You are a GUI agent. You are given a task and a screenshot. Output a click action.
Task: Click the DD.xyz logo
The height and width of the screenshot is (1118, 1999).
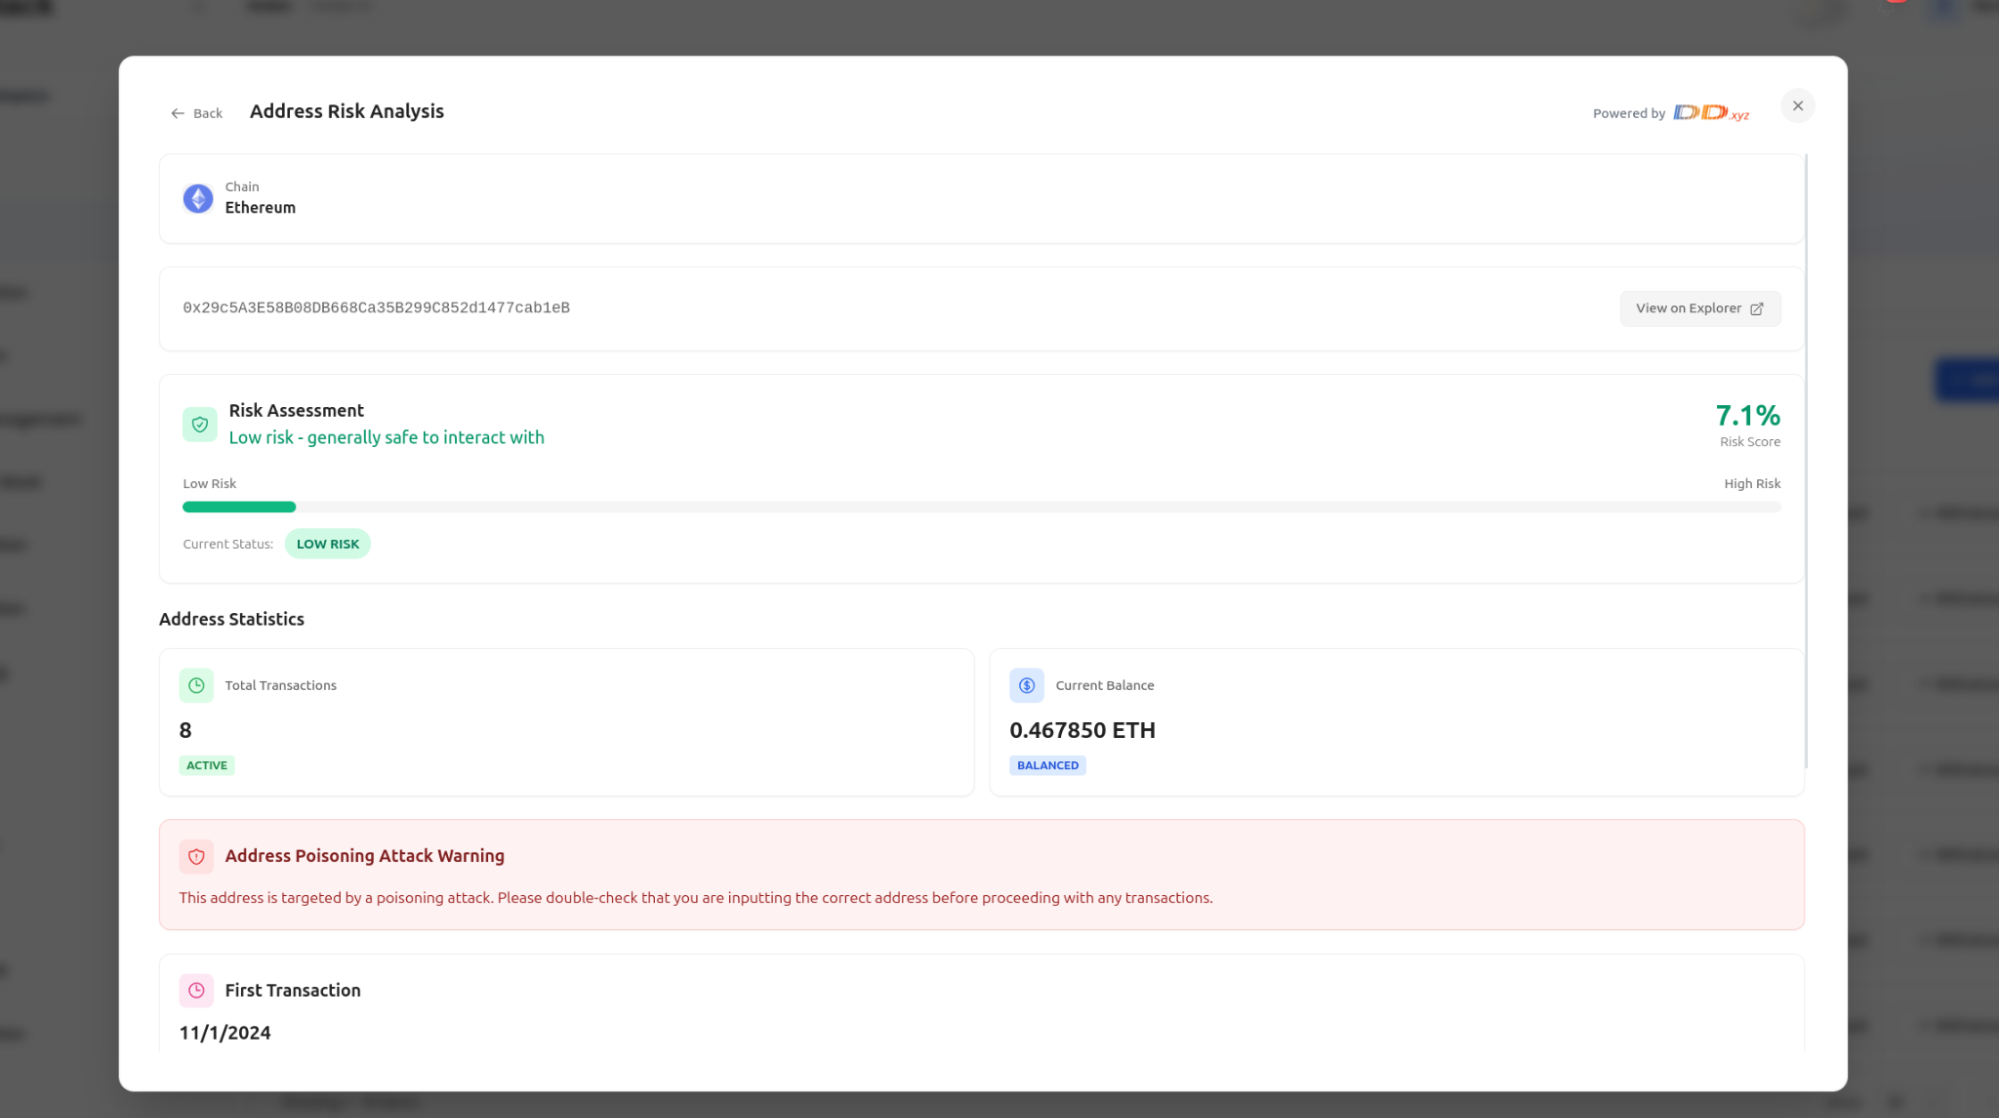click(1710, 113)
